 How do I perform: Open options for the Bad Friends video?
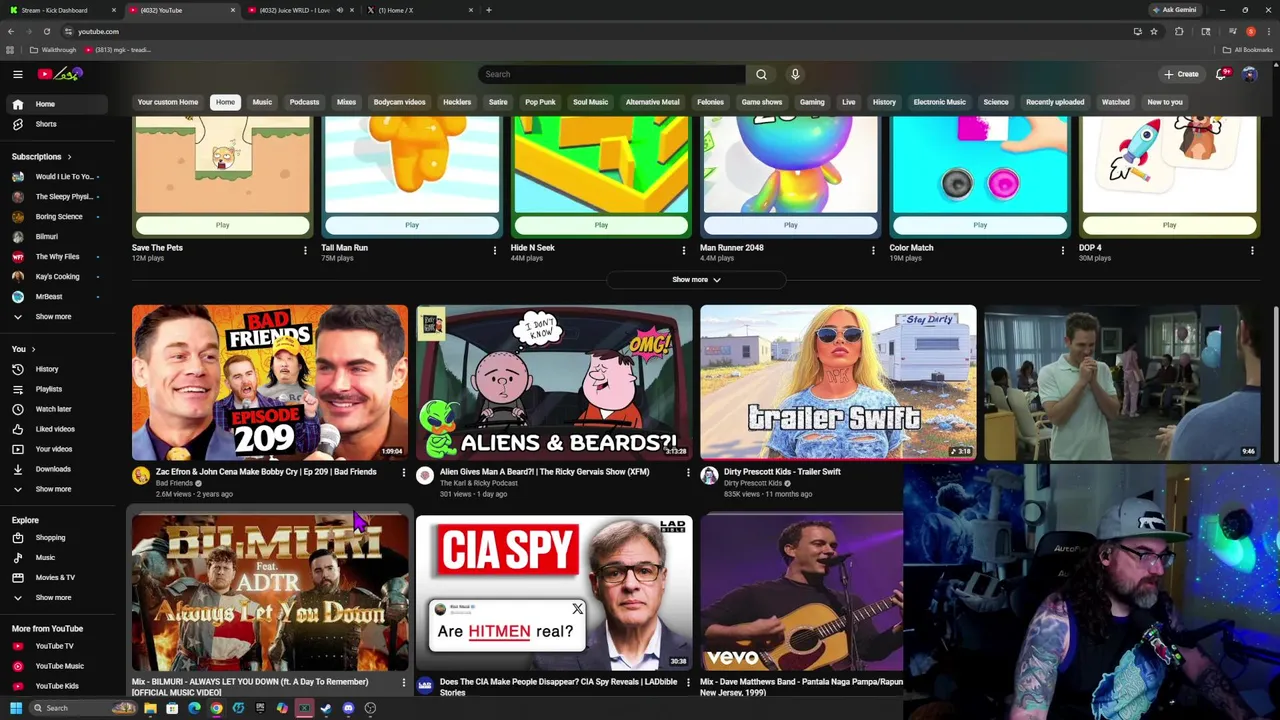point(404,472)
